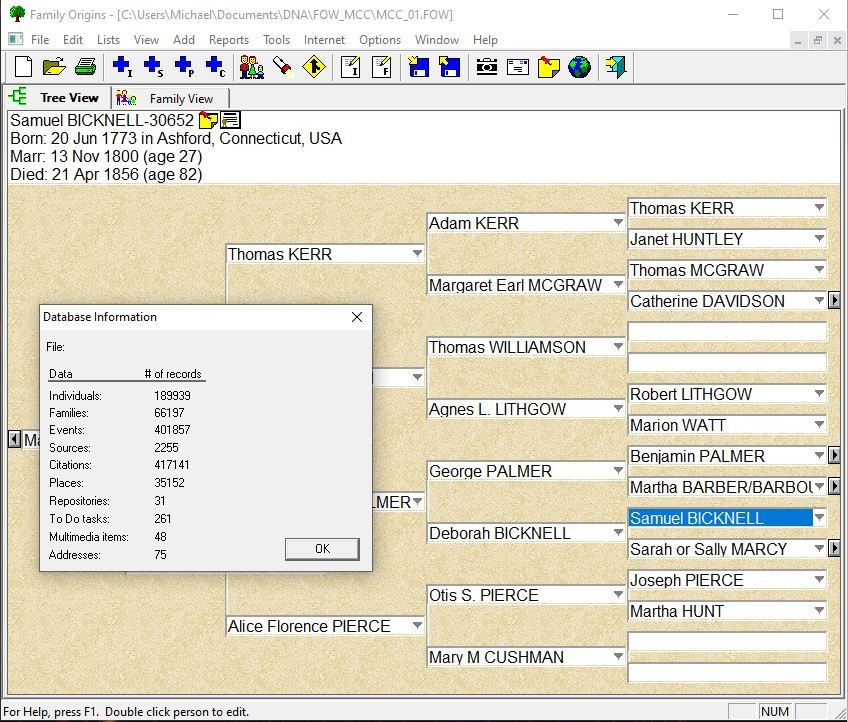This screenshot has width=848, height=722.
Task: Open the Reports menu
Action: click(229, 40)
